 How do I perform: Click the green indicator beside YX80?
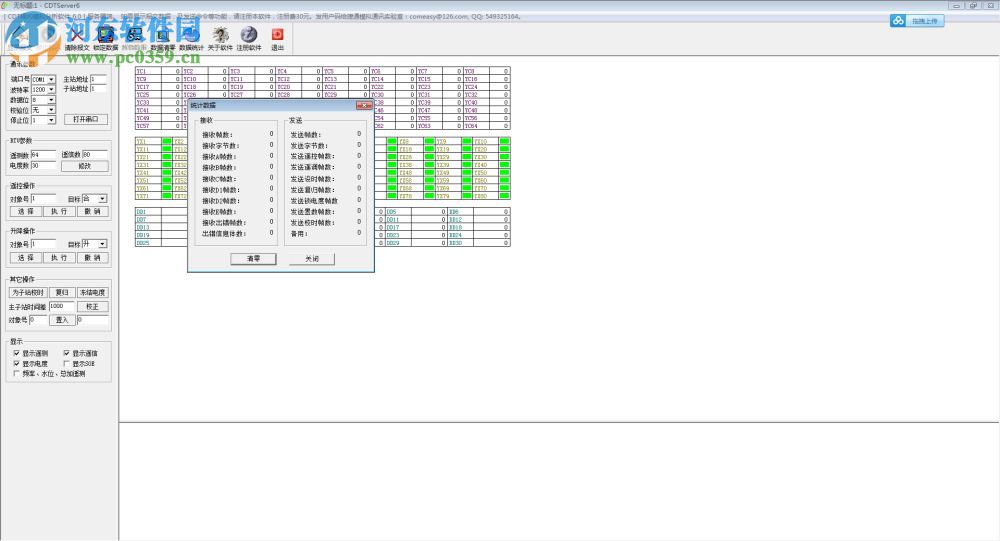(504, 196)
